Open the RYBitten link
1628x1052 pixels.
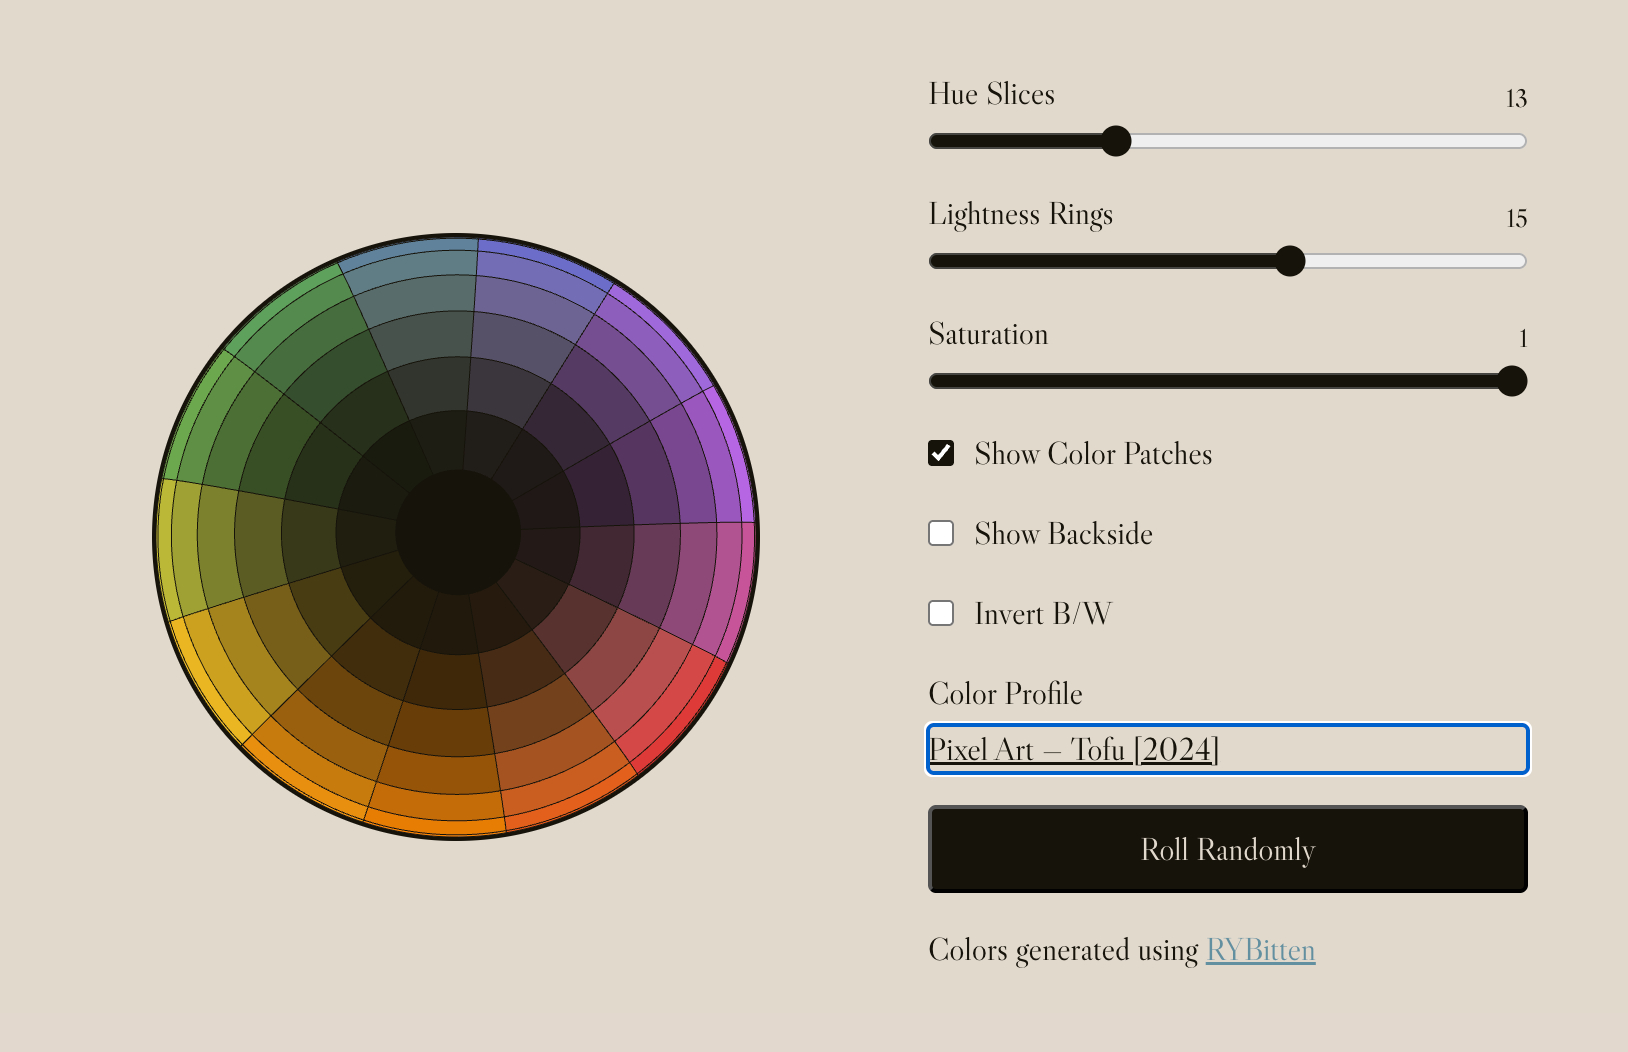(1260, 950)
